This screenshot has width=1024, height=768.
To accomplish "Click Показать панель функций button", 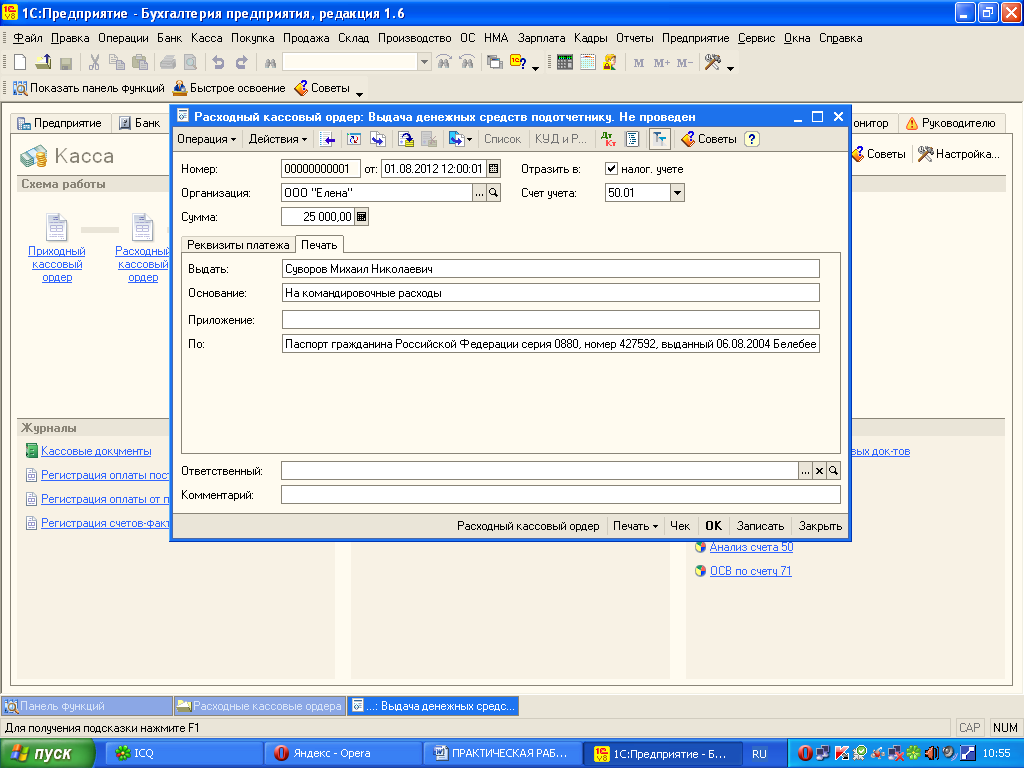I will coord(89,88).
